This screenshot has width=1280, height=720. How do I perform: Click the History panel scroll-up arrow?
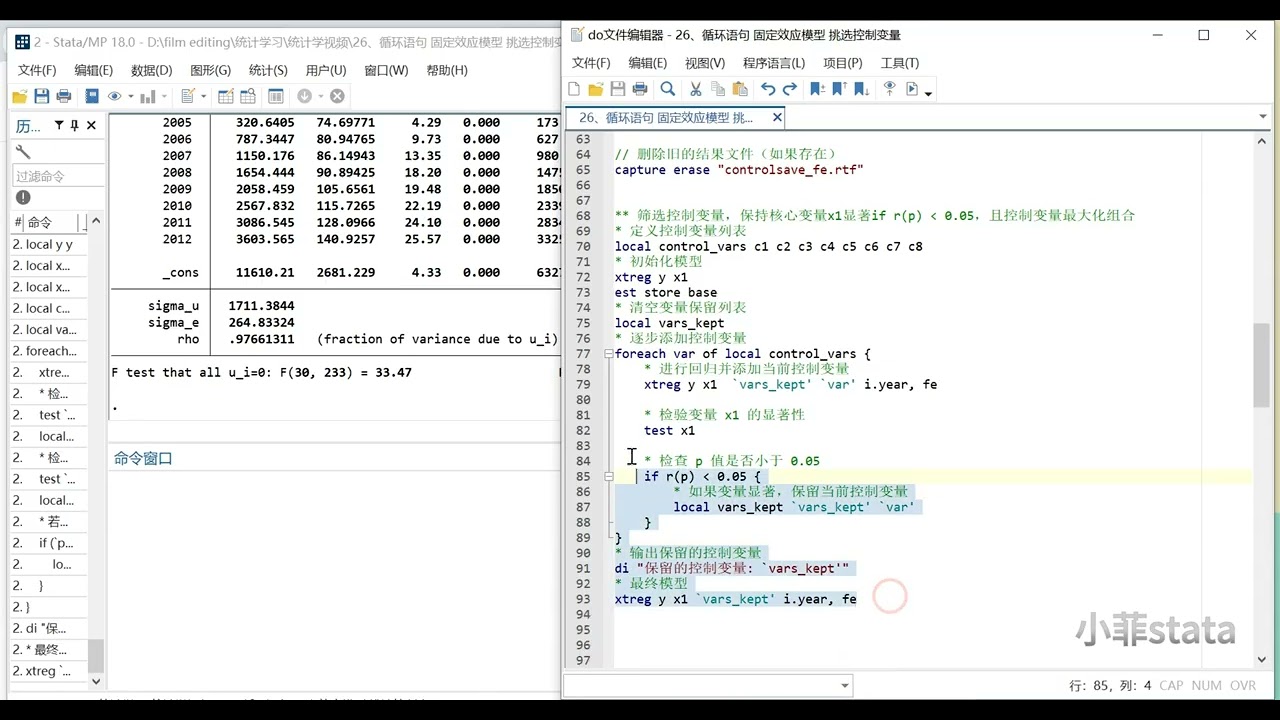[x=96, y=222]
